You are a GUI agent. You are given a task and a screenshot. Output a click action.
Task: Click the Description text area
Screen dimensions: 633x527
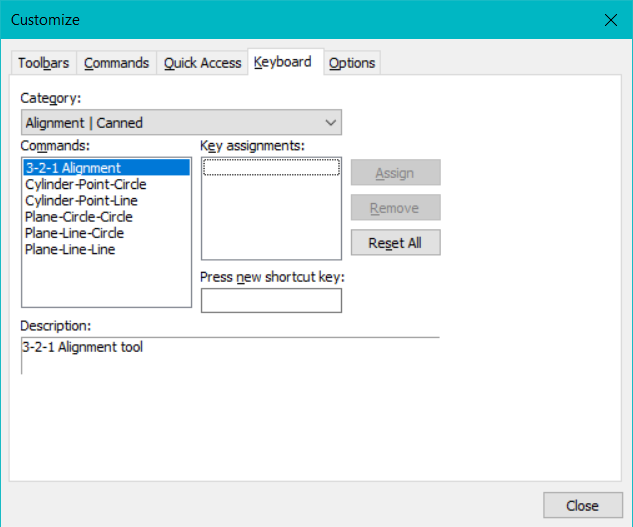click(230, 356)
